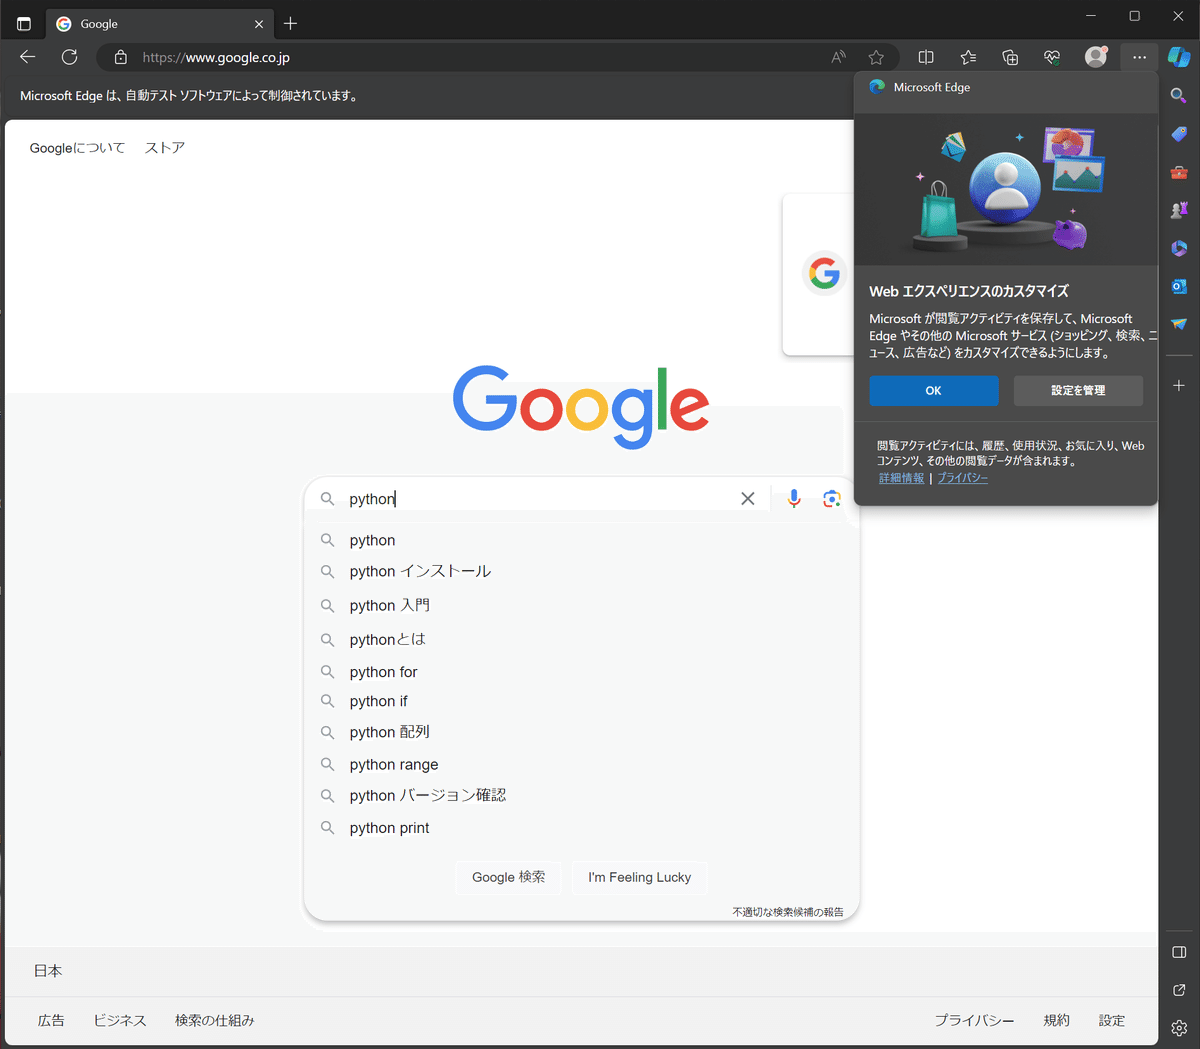Open the user profile avatar
This screenshot has height=1049, width=1200.
pos(1096,57)
